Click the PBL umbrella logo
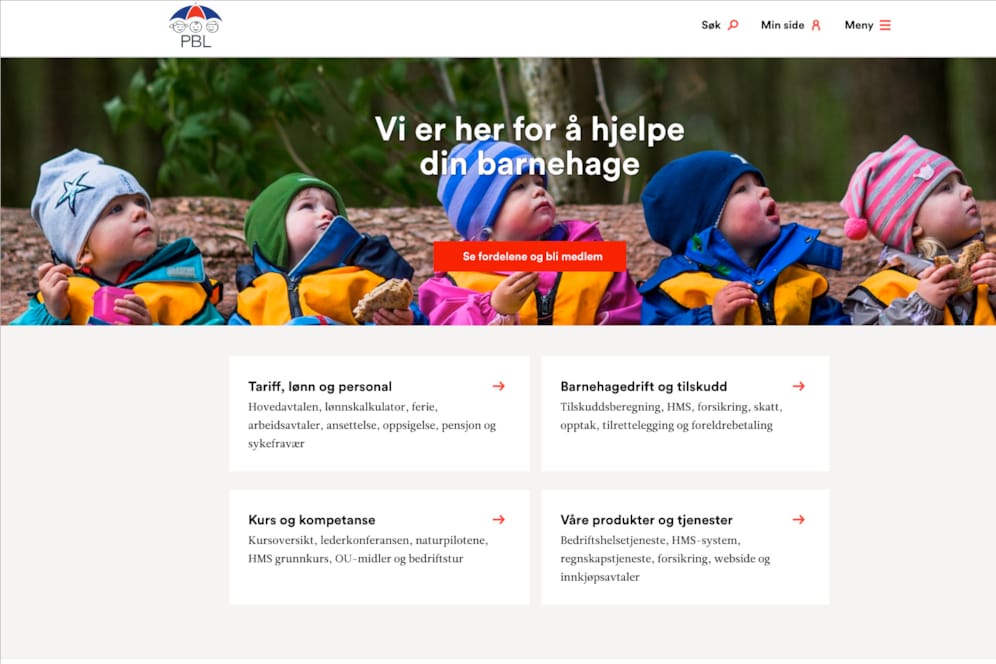 pyautogui.click(x=196, y=26)
